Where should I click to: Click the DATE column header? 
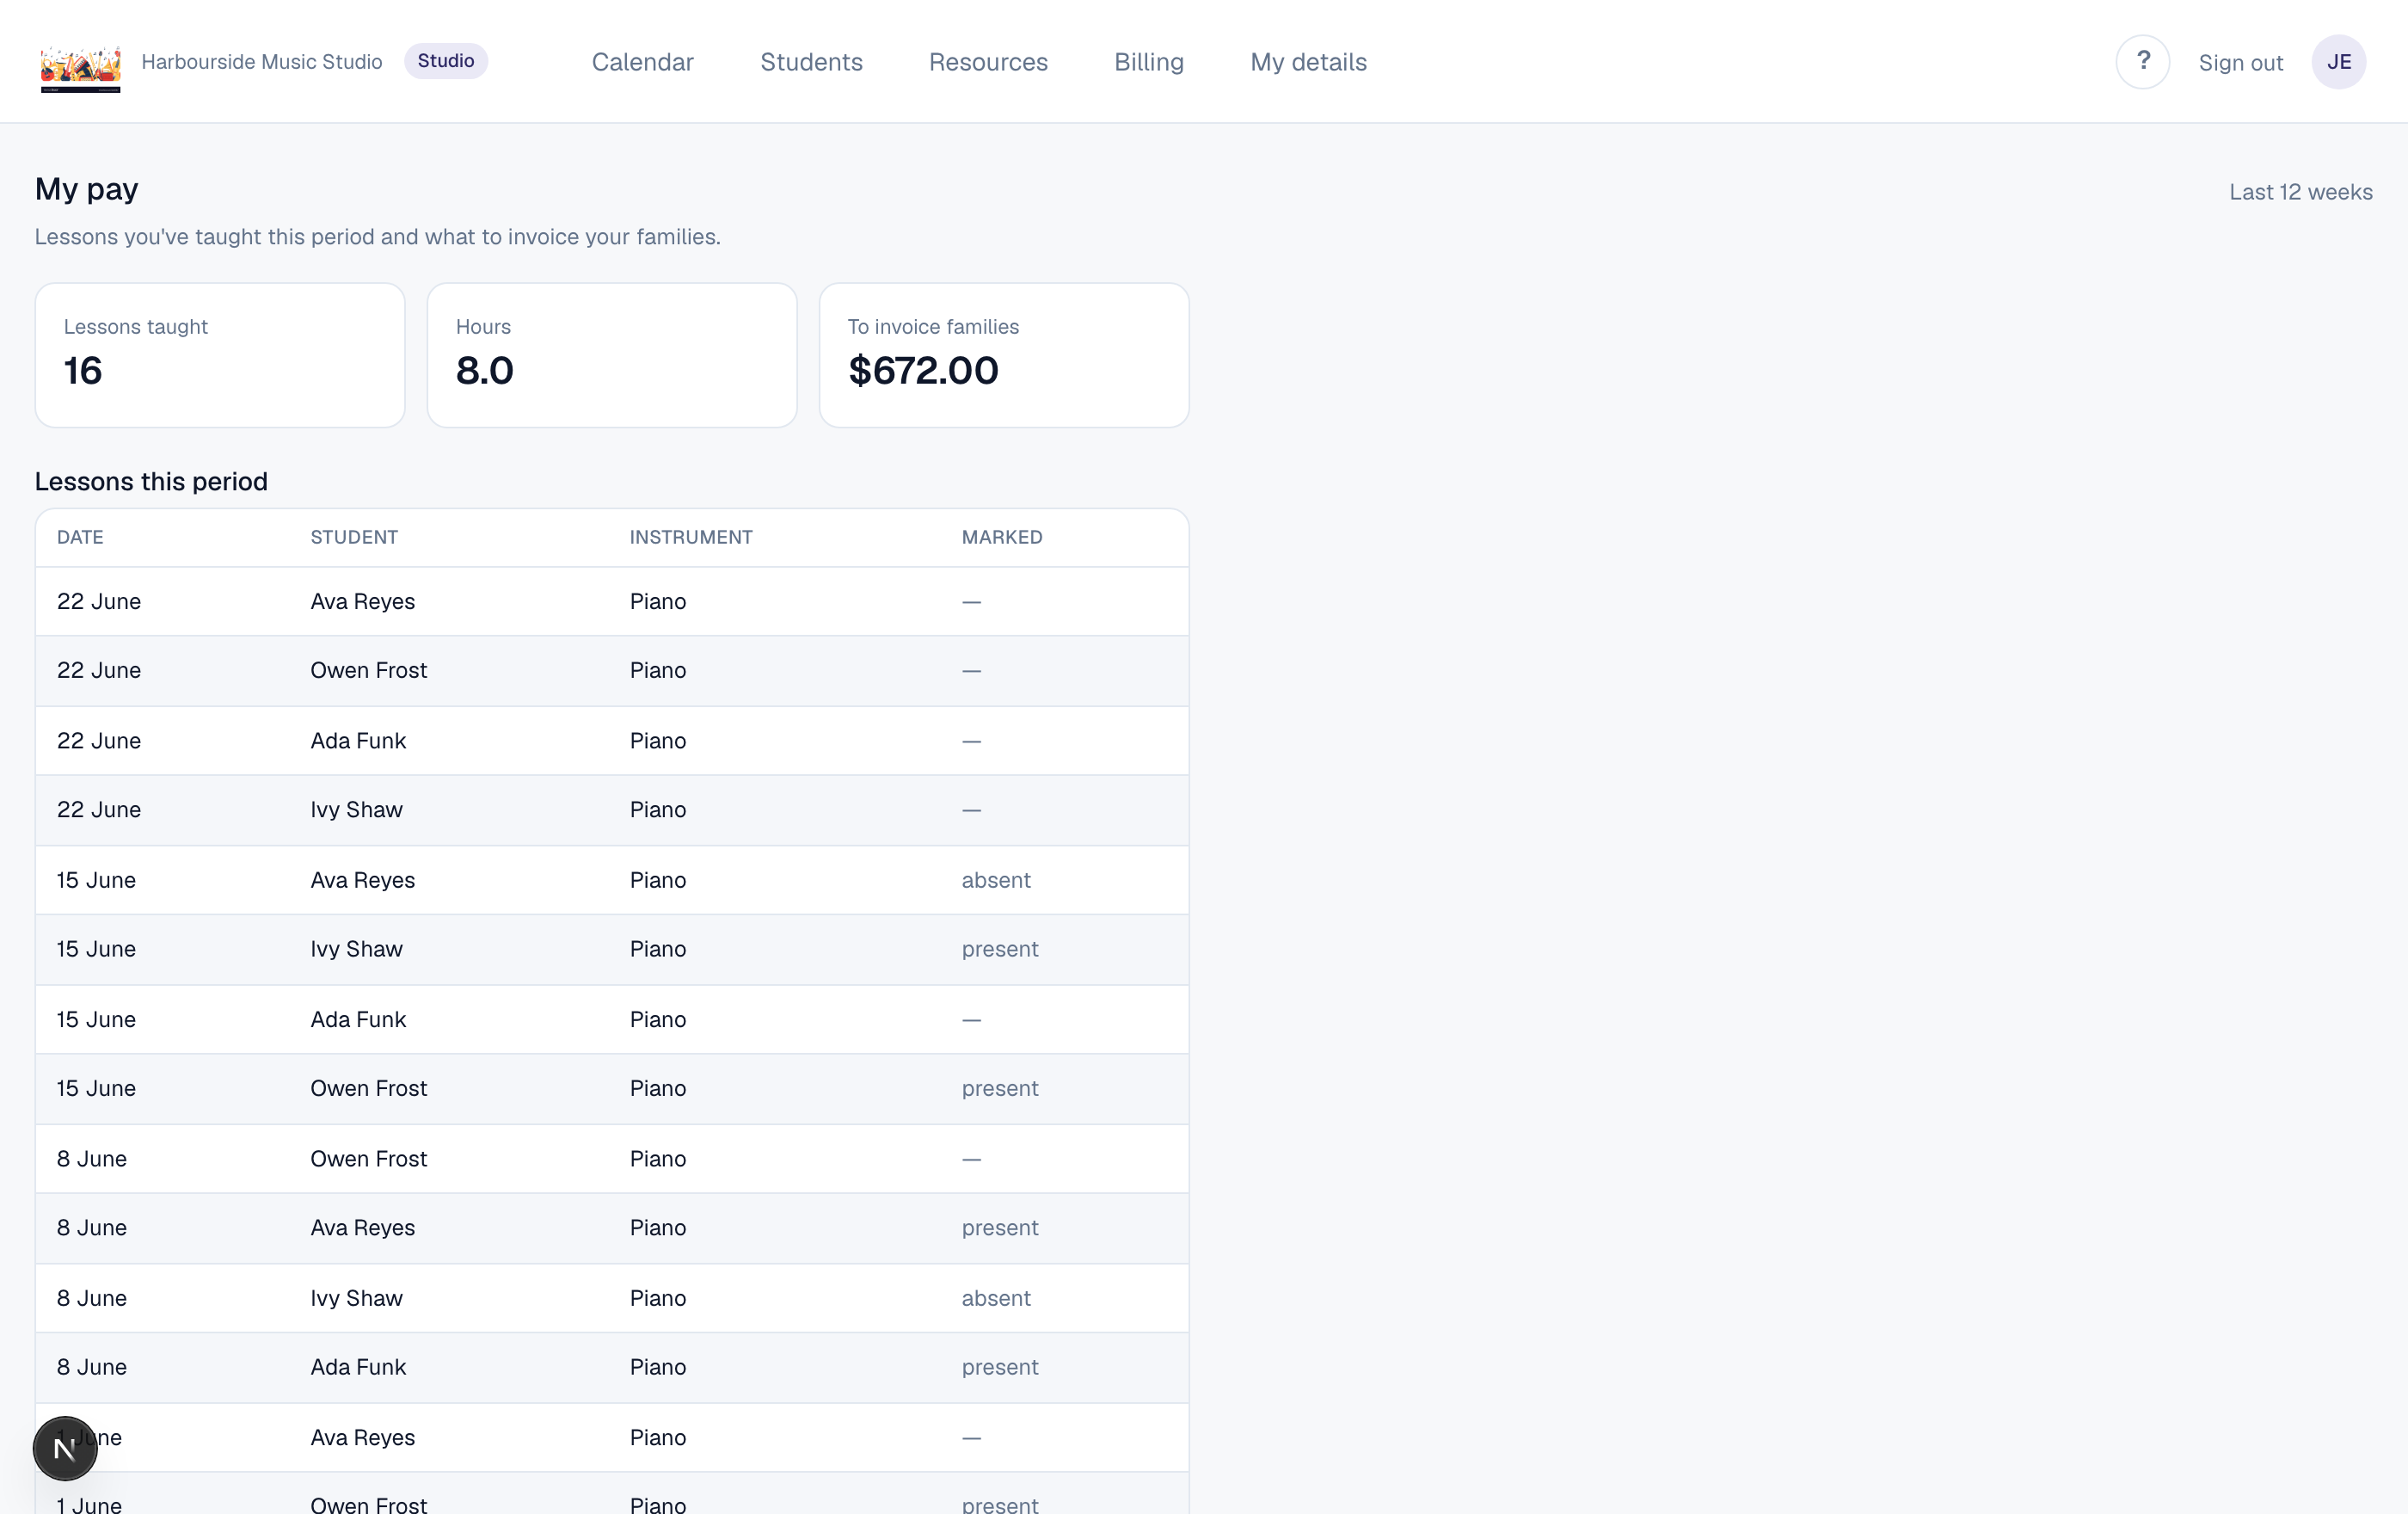[x=80, y=537]
